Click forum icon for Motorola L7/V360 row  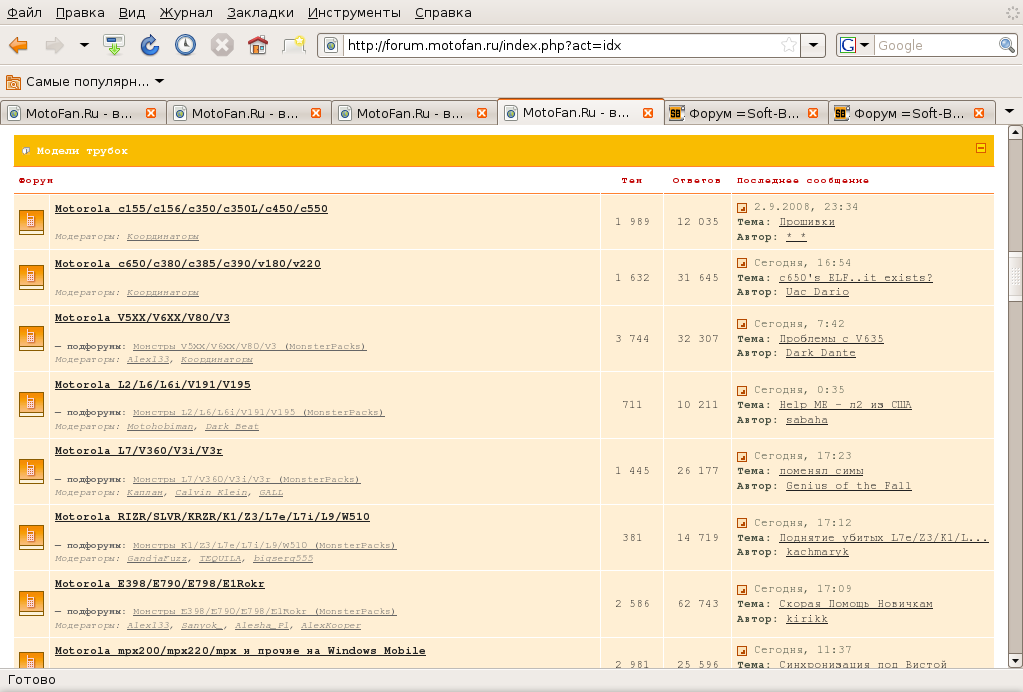(x=31, y=470)
